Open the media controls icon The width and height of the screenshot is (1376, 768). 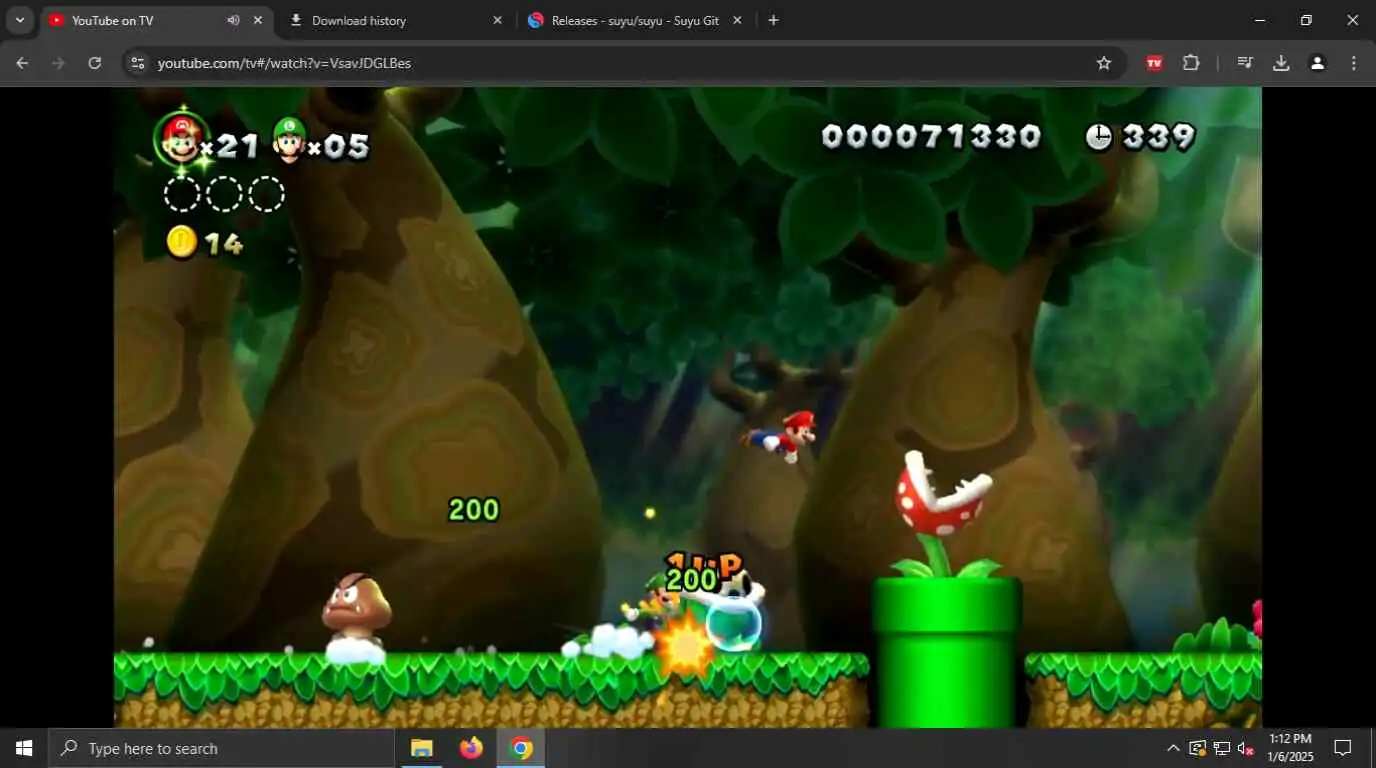1245,63
